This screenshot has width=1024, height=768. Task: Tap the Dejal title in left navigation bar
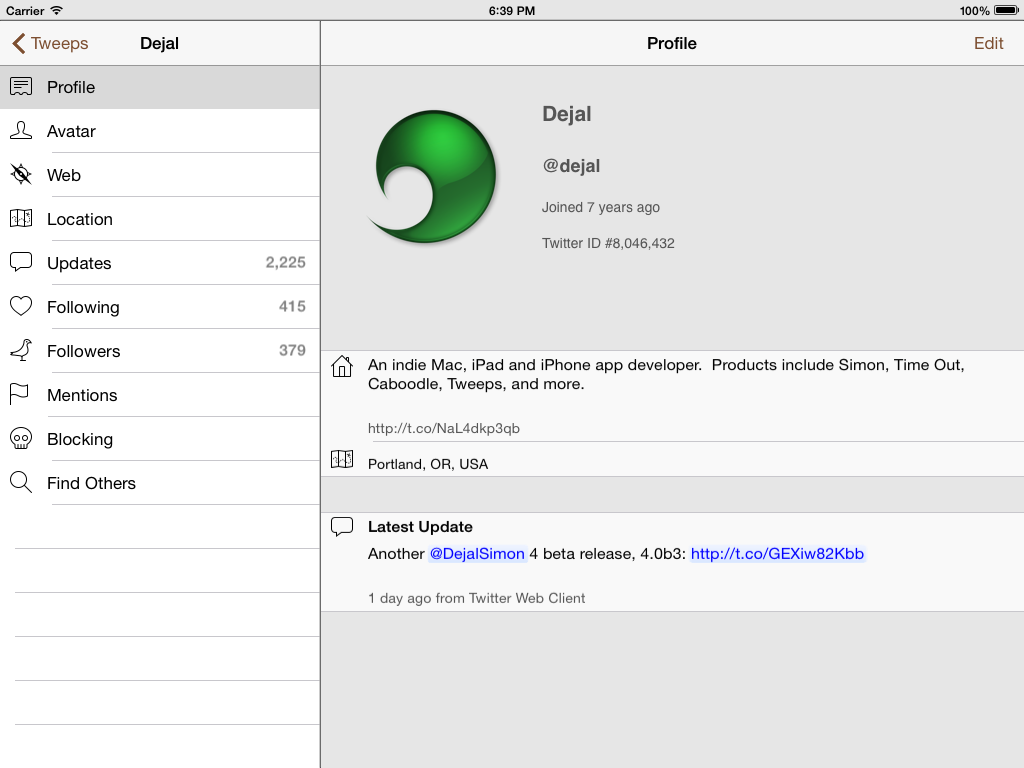[x=159, y=43]
